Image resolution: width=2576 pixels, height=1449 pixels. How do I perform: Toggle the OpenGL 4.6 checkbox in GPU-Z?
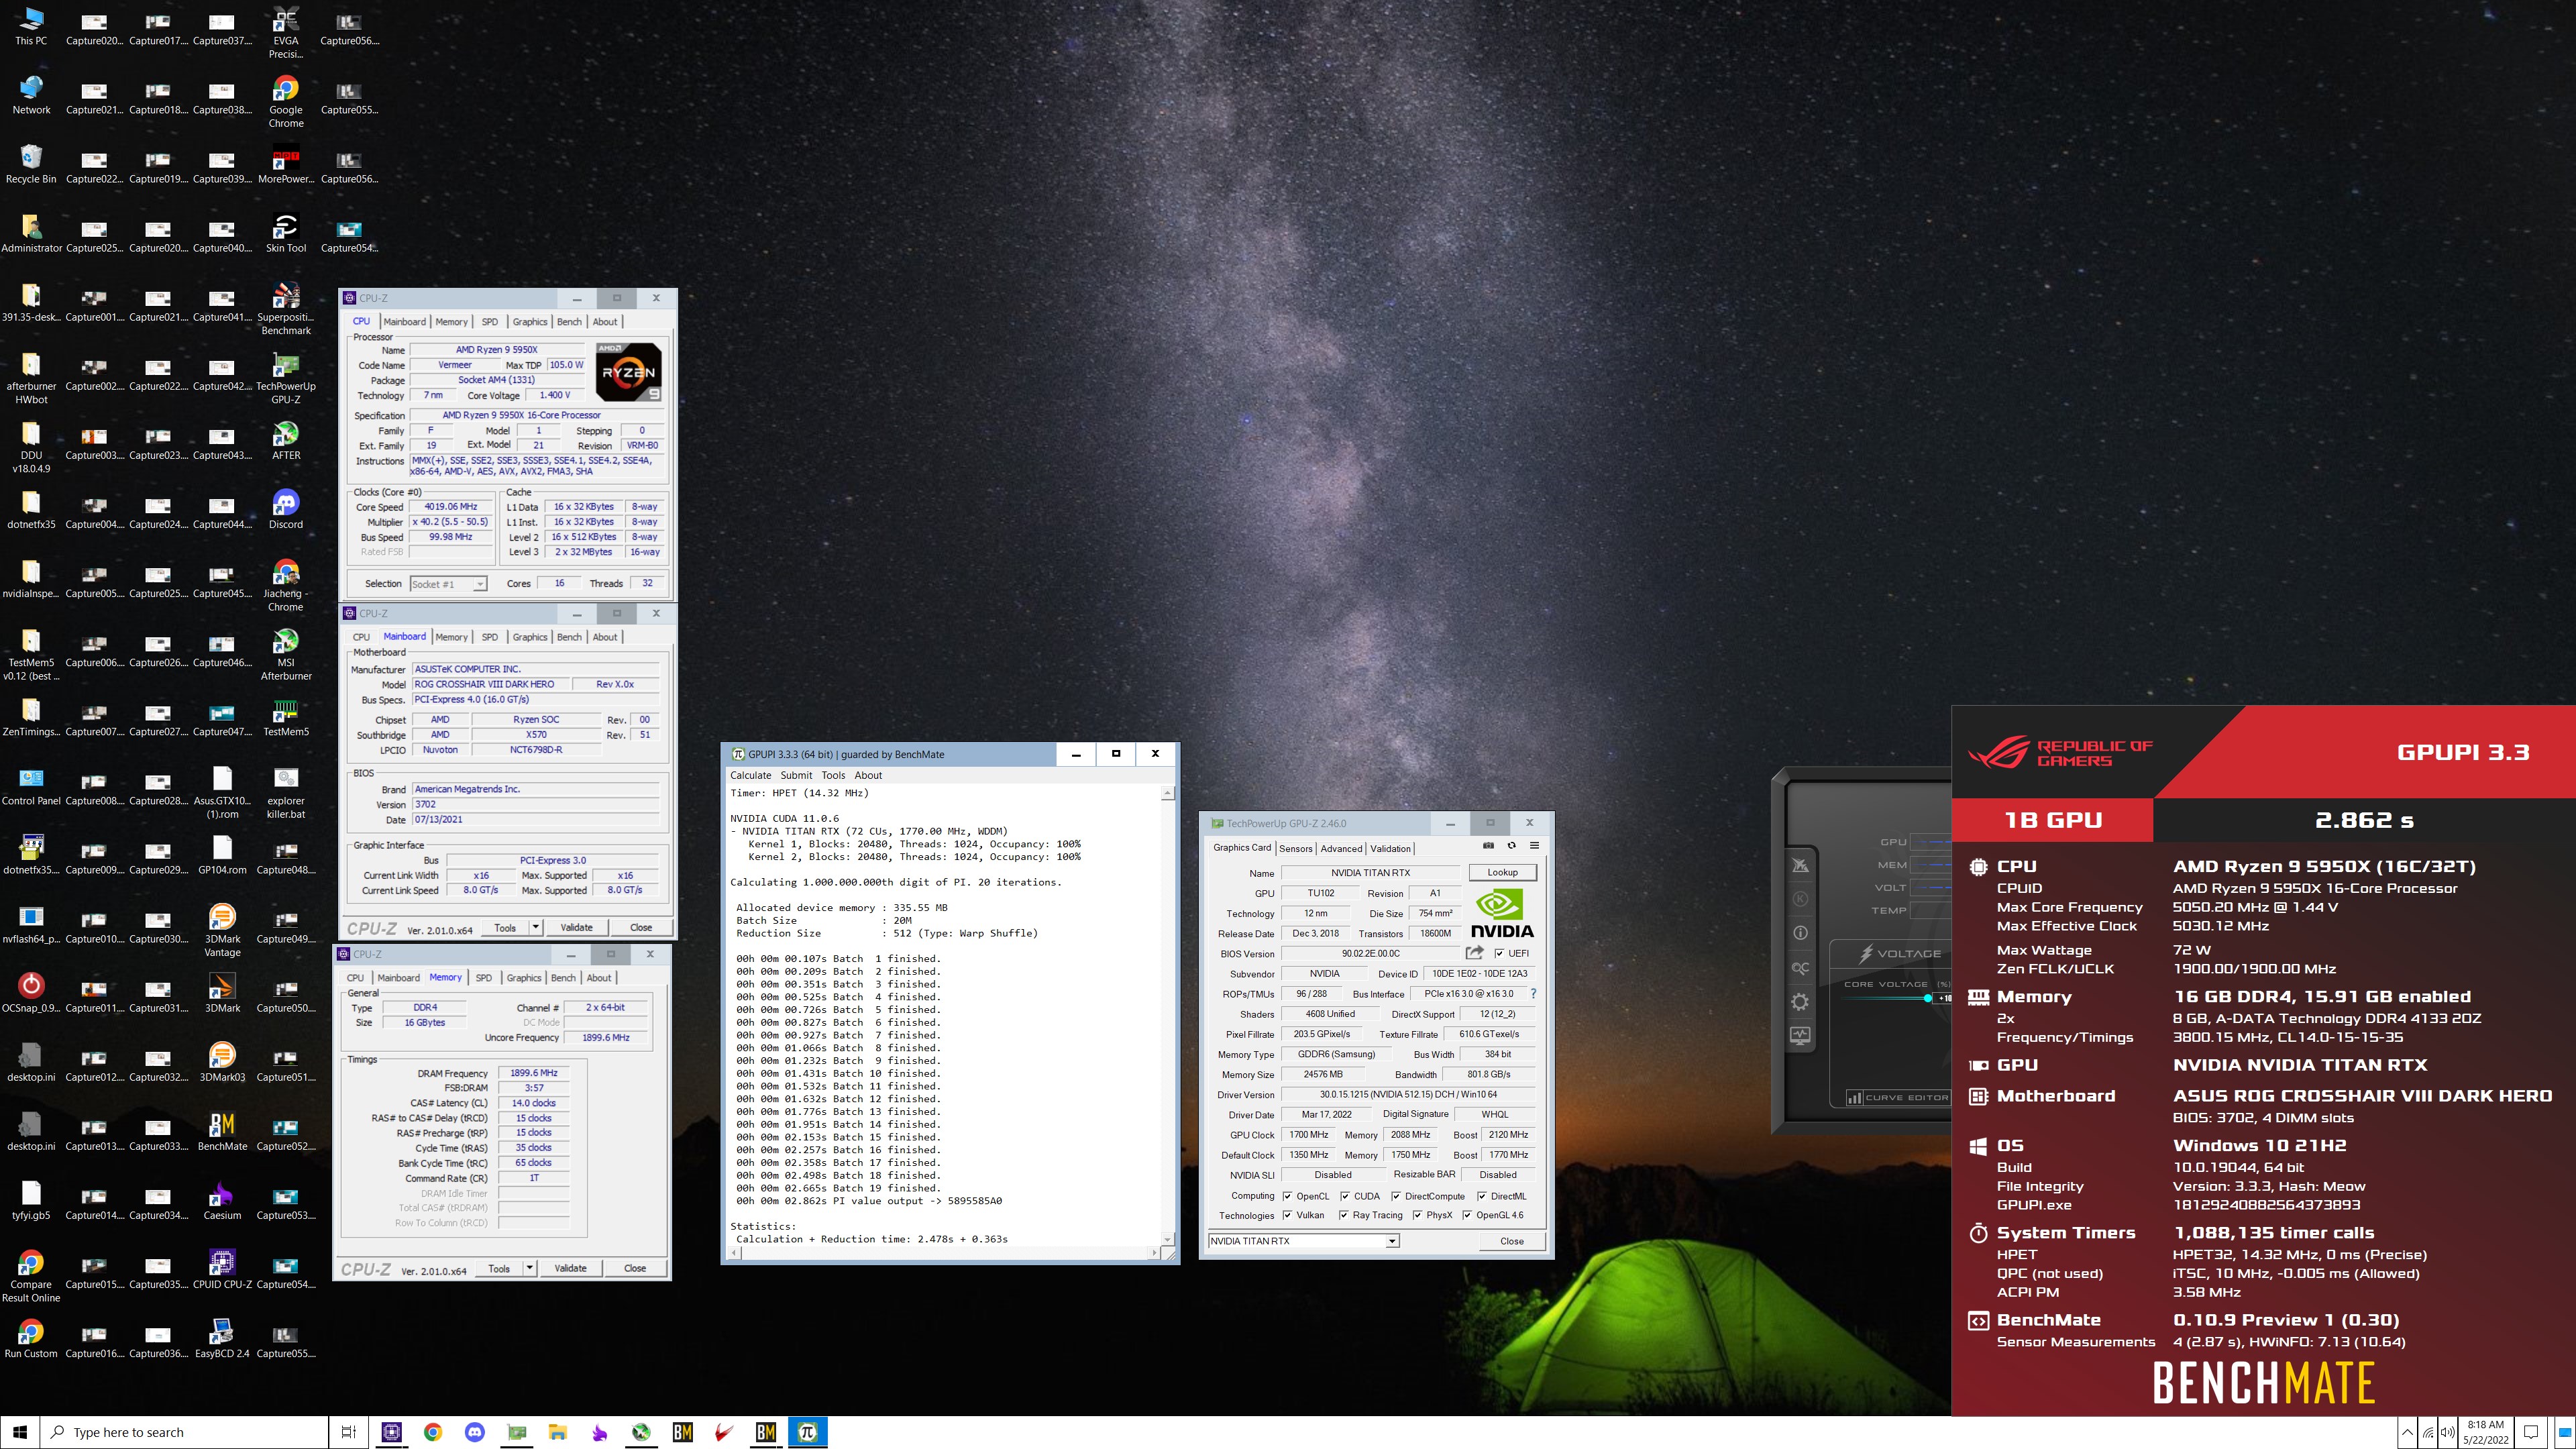coord(1467,1215)
